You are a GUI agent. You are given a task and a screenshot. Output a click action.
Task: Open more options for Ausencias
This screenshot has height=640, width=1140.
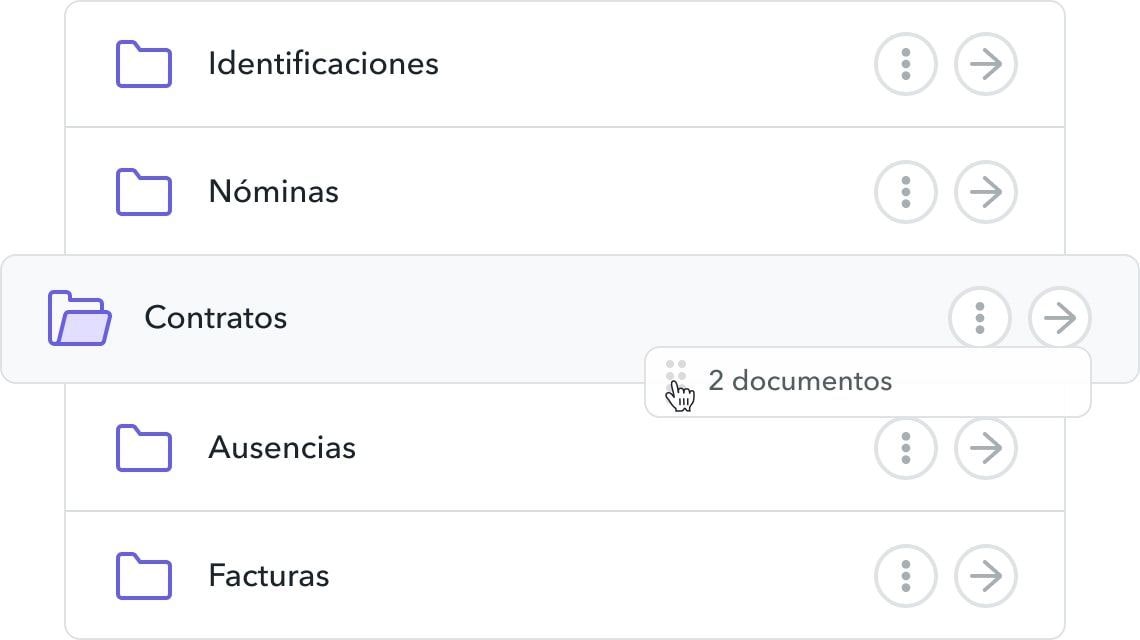[x=906, y=447]
